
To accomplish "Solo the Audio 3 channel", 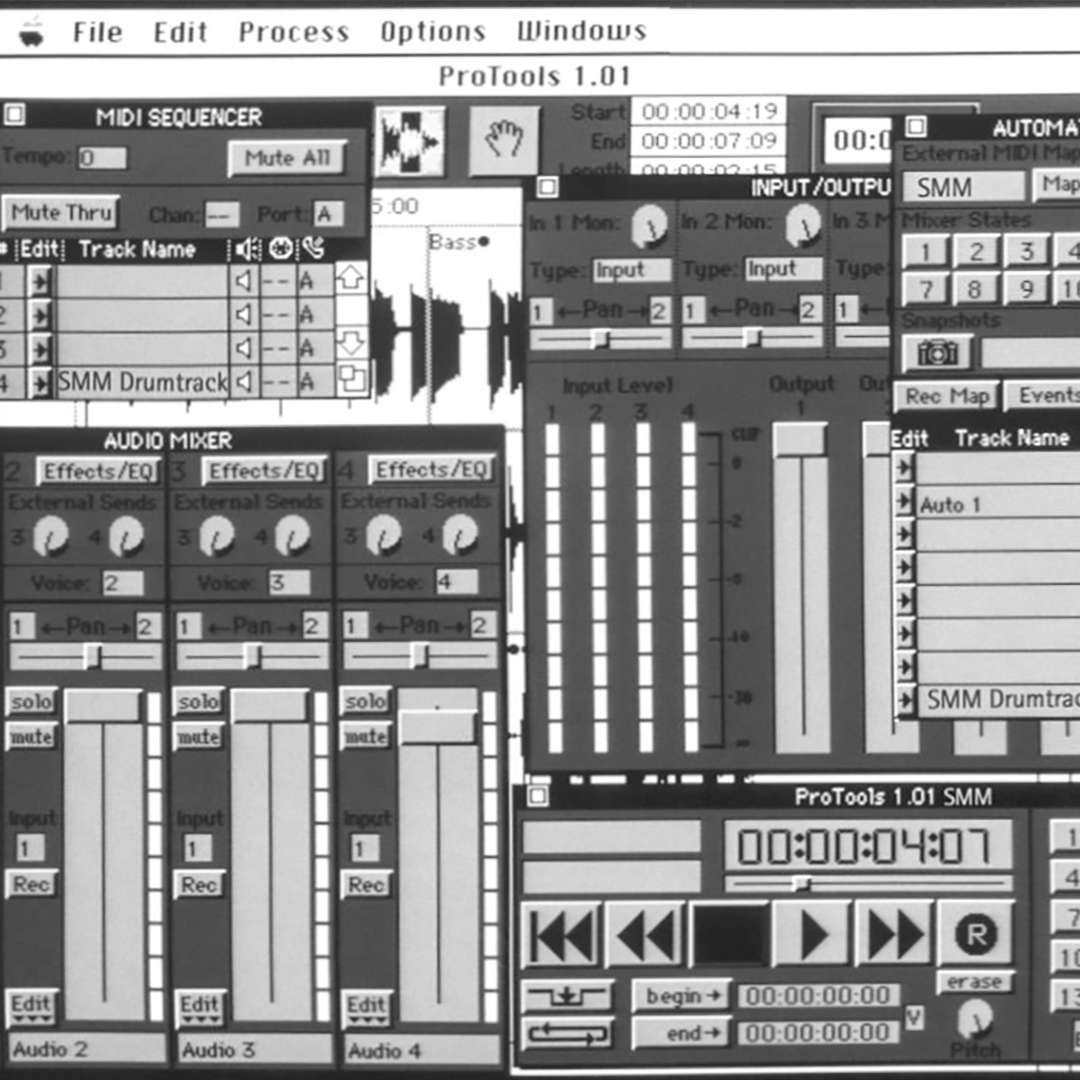I will point(198,701).
